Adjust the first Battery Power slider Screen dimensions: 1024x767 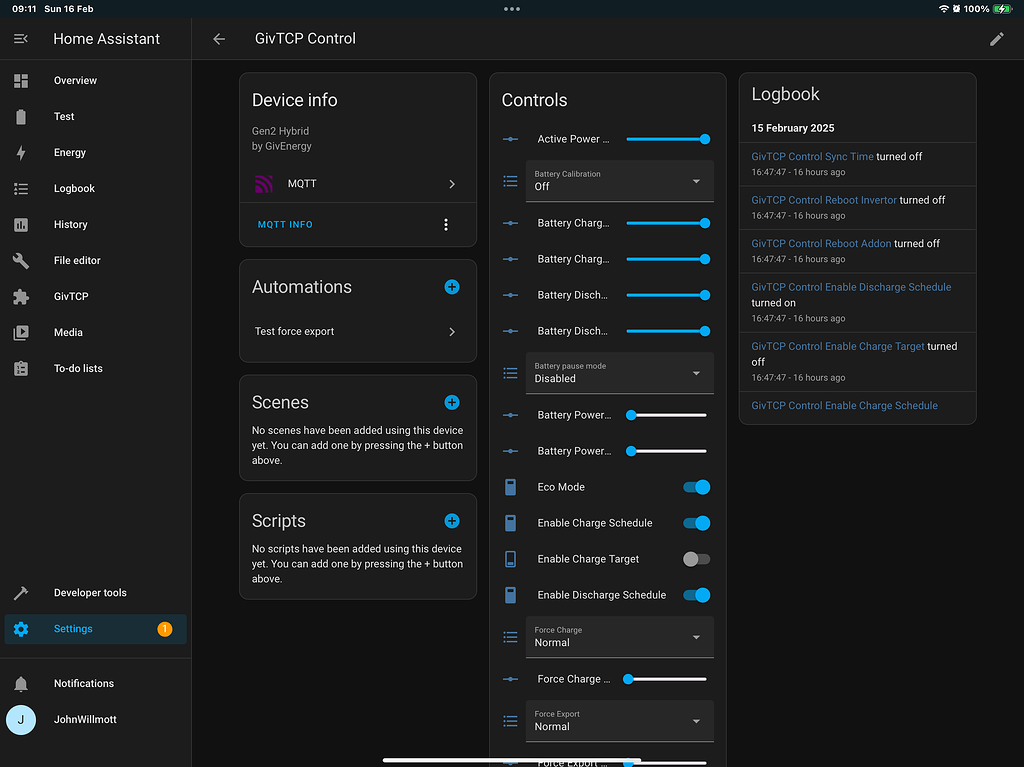(x=667, y=415)
